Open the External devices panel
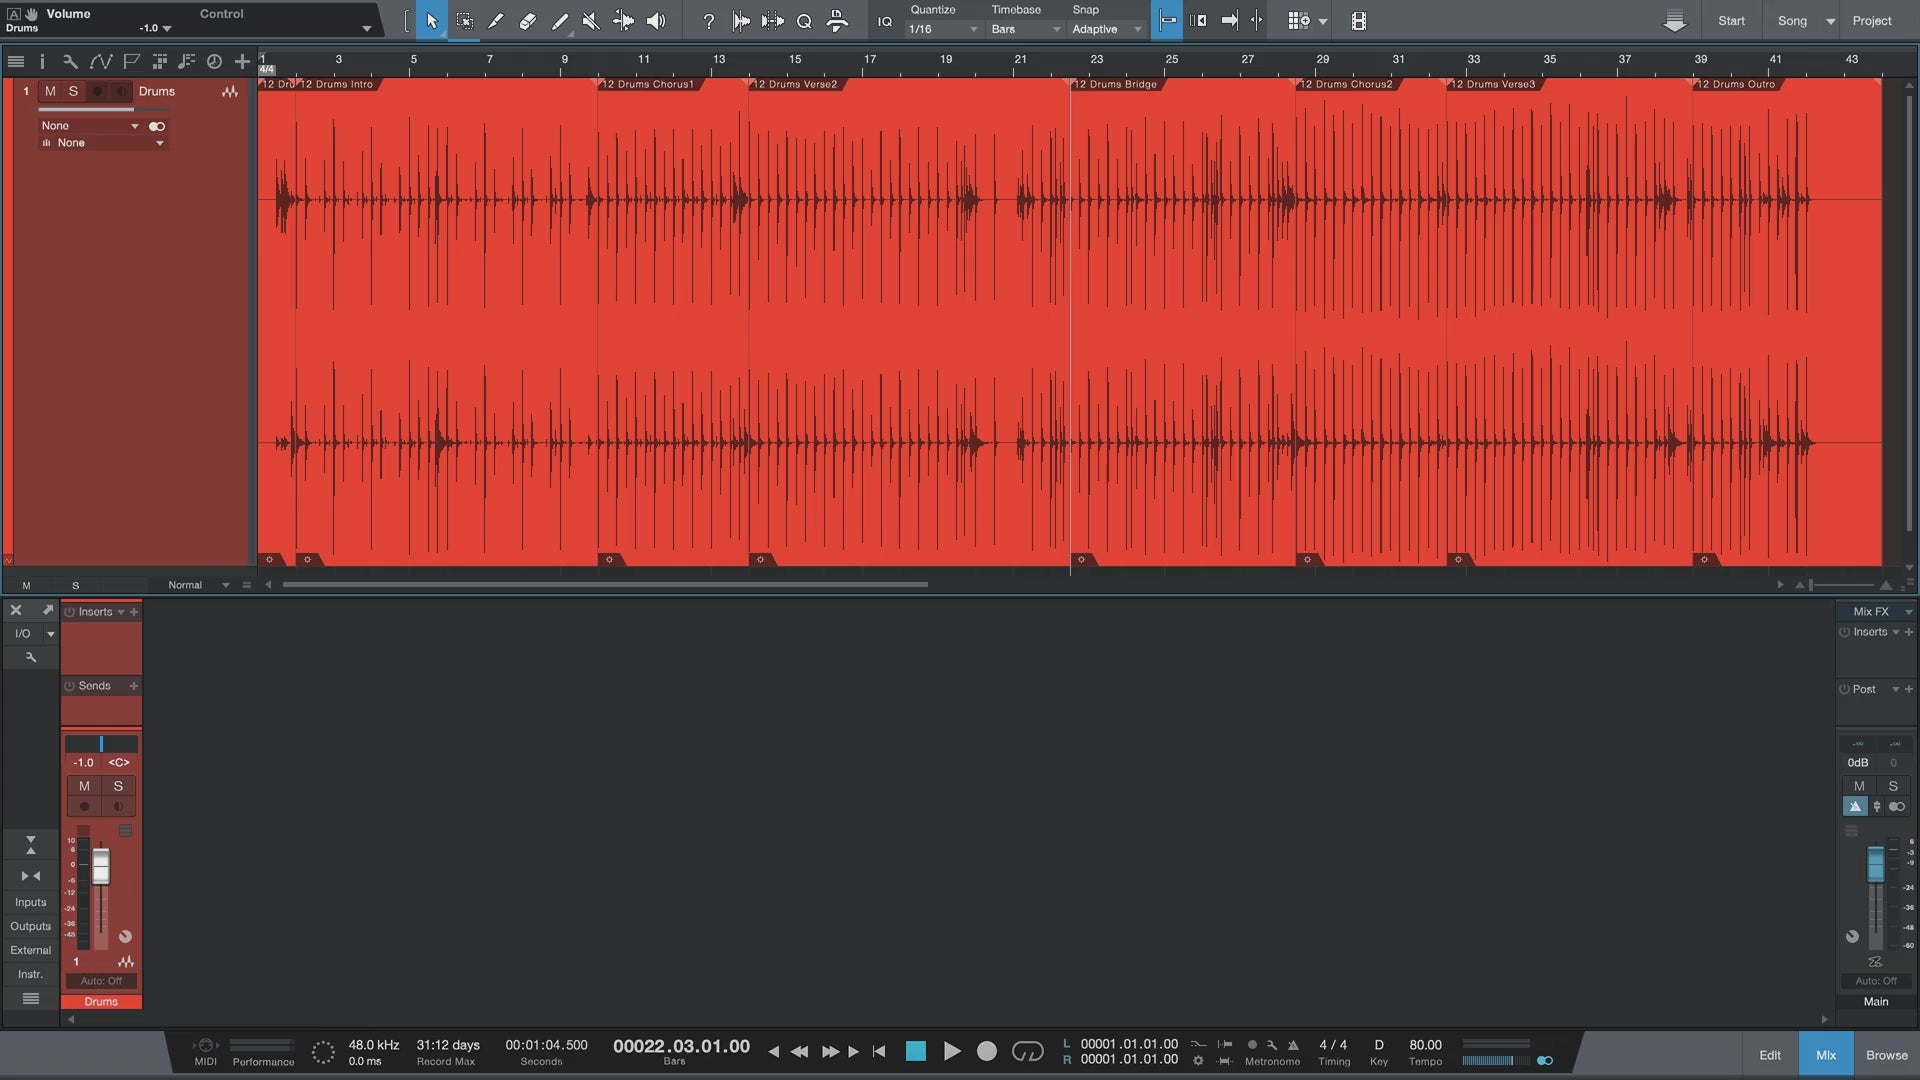Screen dimensions: 1920x1080 pos(30,950)
